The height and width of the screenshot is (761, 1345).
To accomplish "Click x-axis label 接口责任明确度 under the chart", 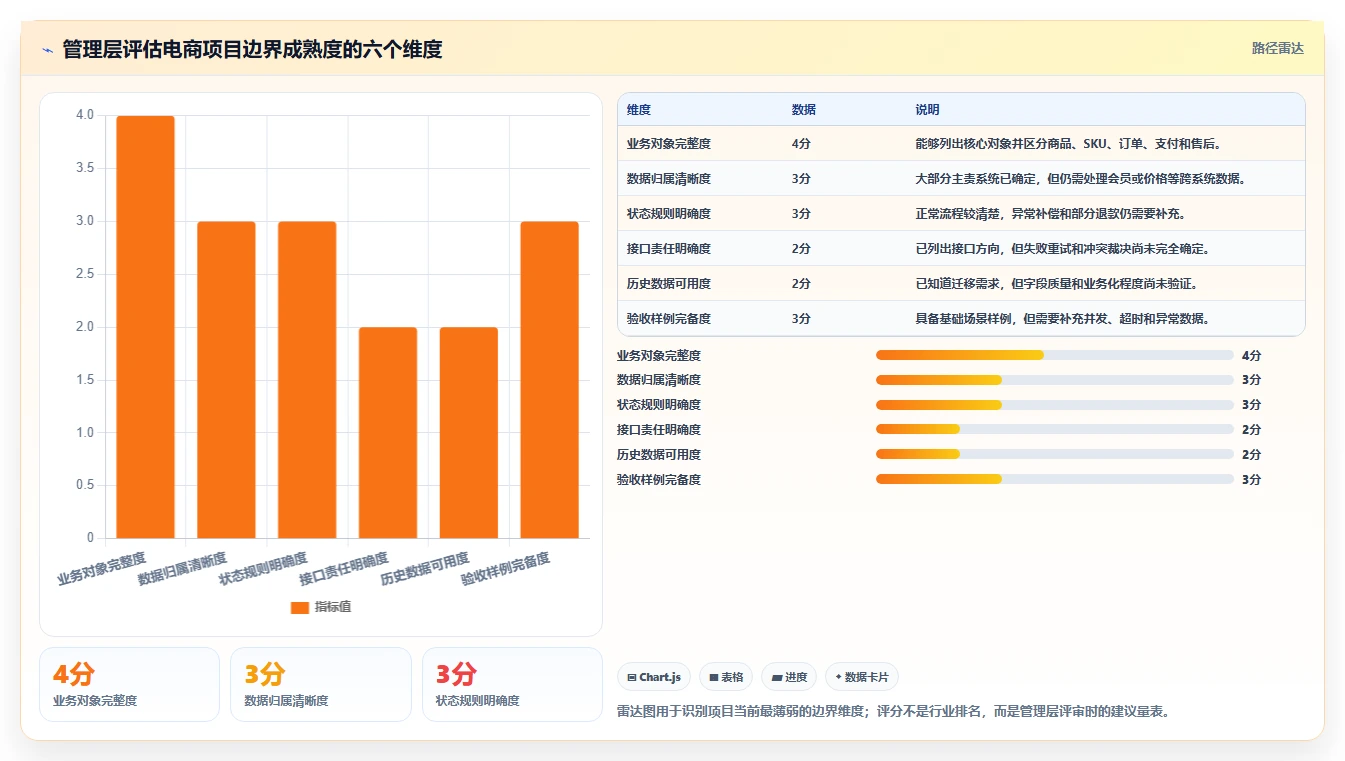I will coord(343,568).
